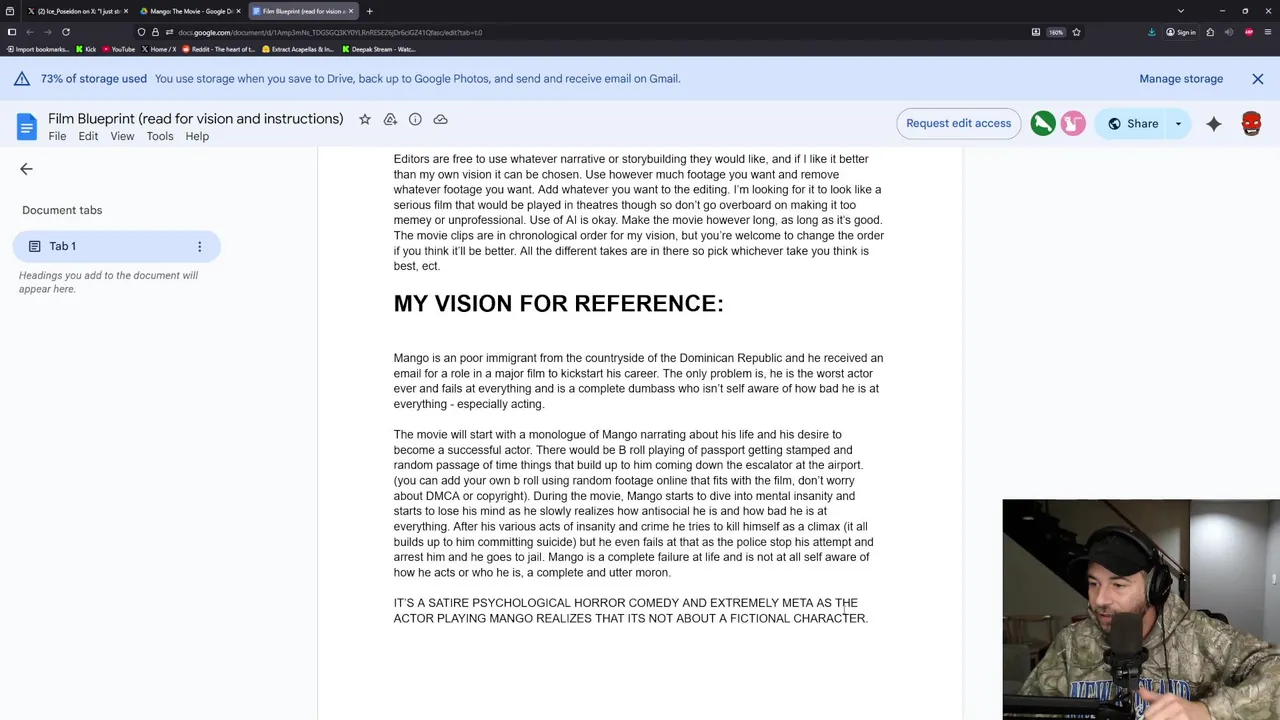Image resolution: width=1280 pixels, height=720 pixels.
Task: Click the webcam video overlay
Action: pos(1141,609)
